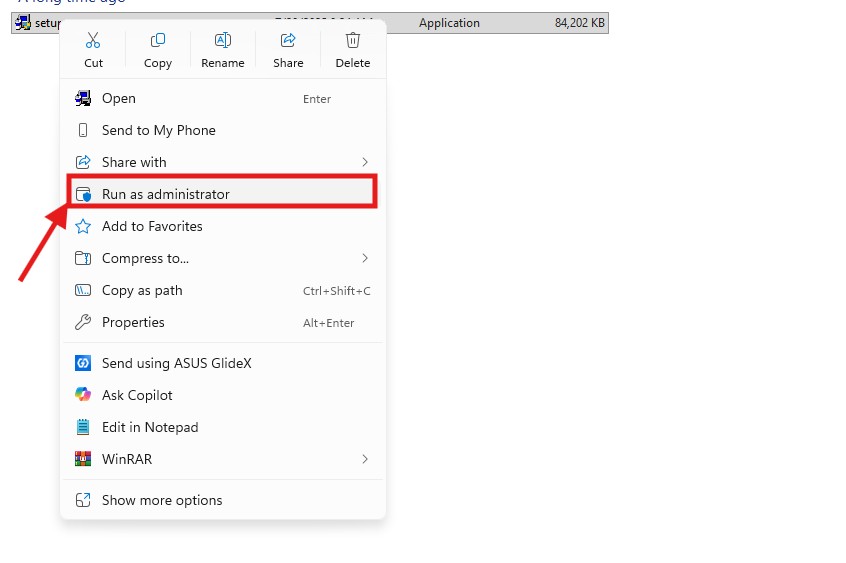Open Properties from the menu
846x563 pixels.
click(x=222, y=322)
